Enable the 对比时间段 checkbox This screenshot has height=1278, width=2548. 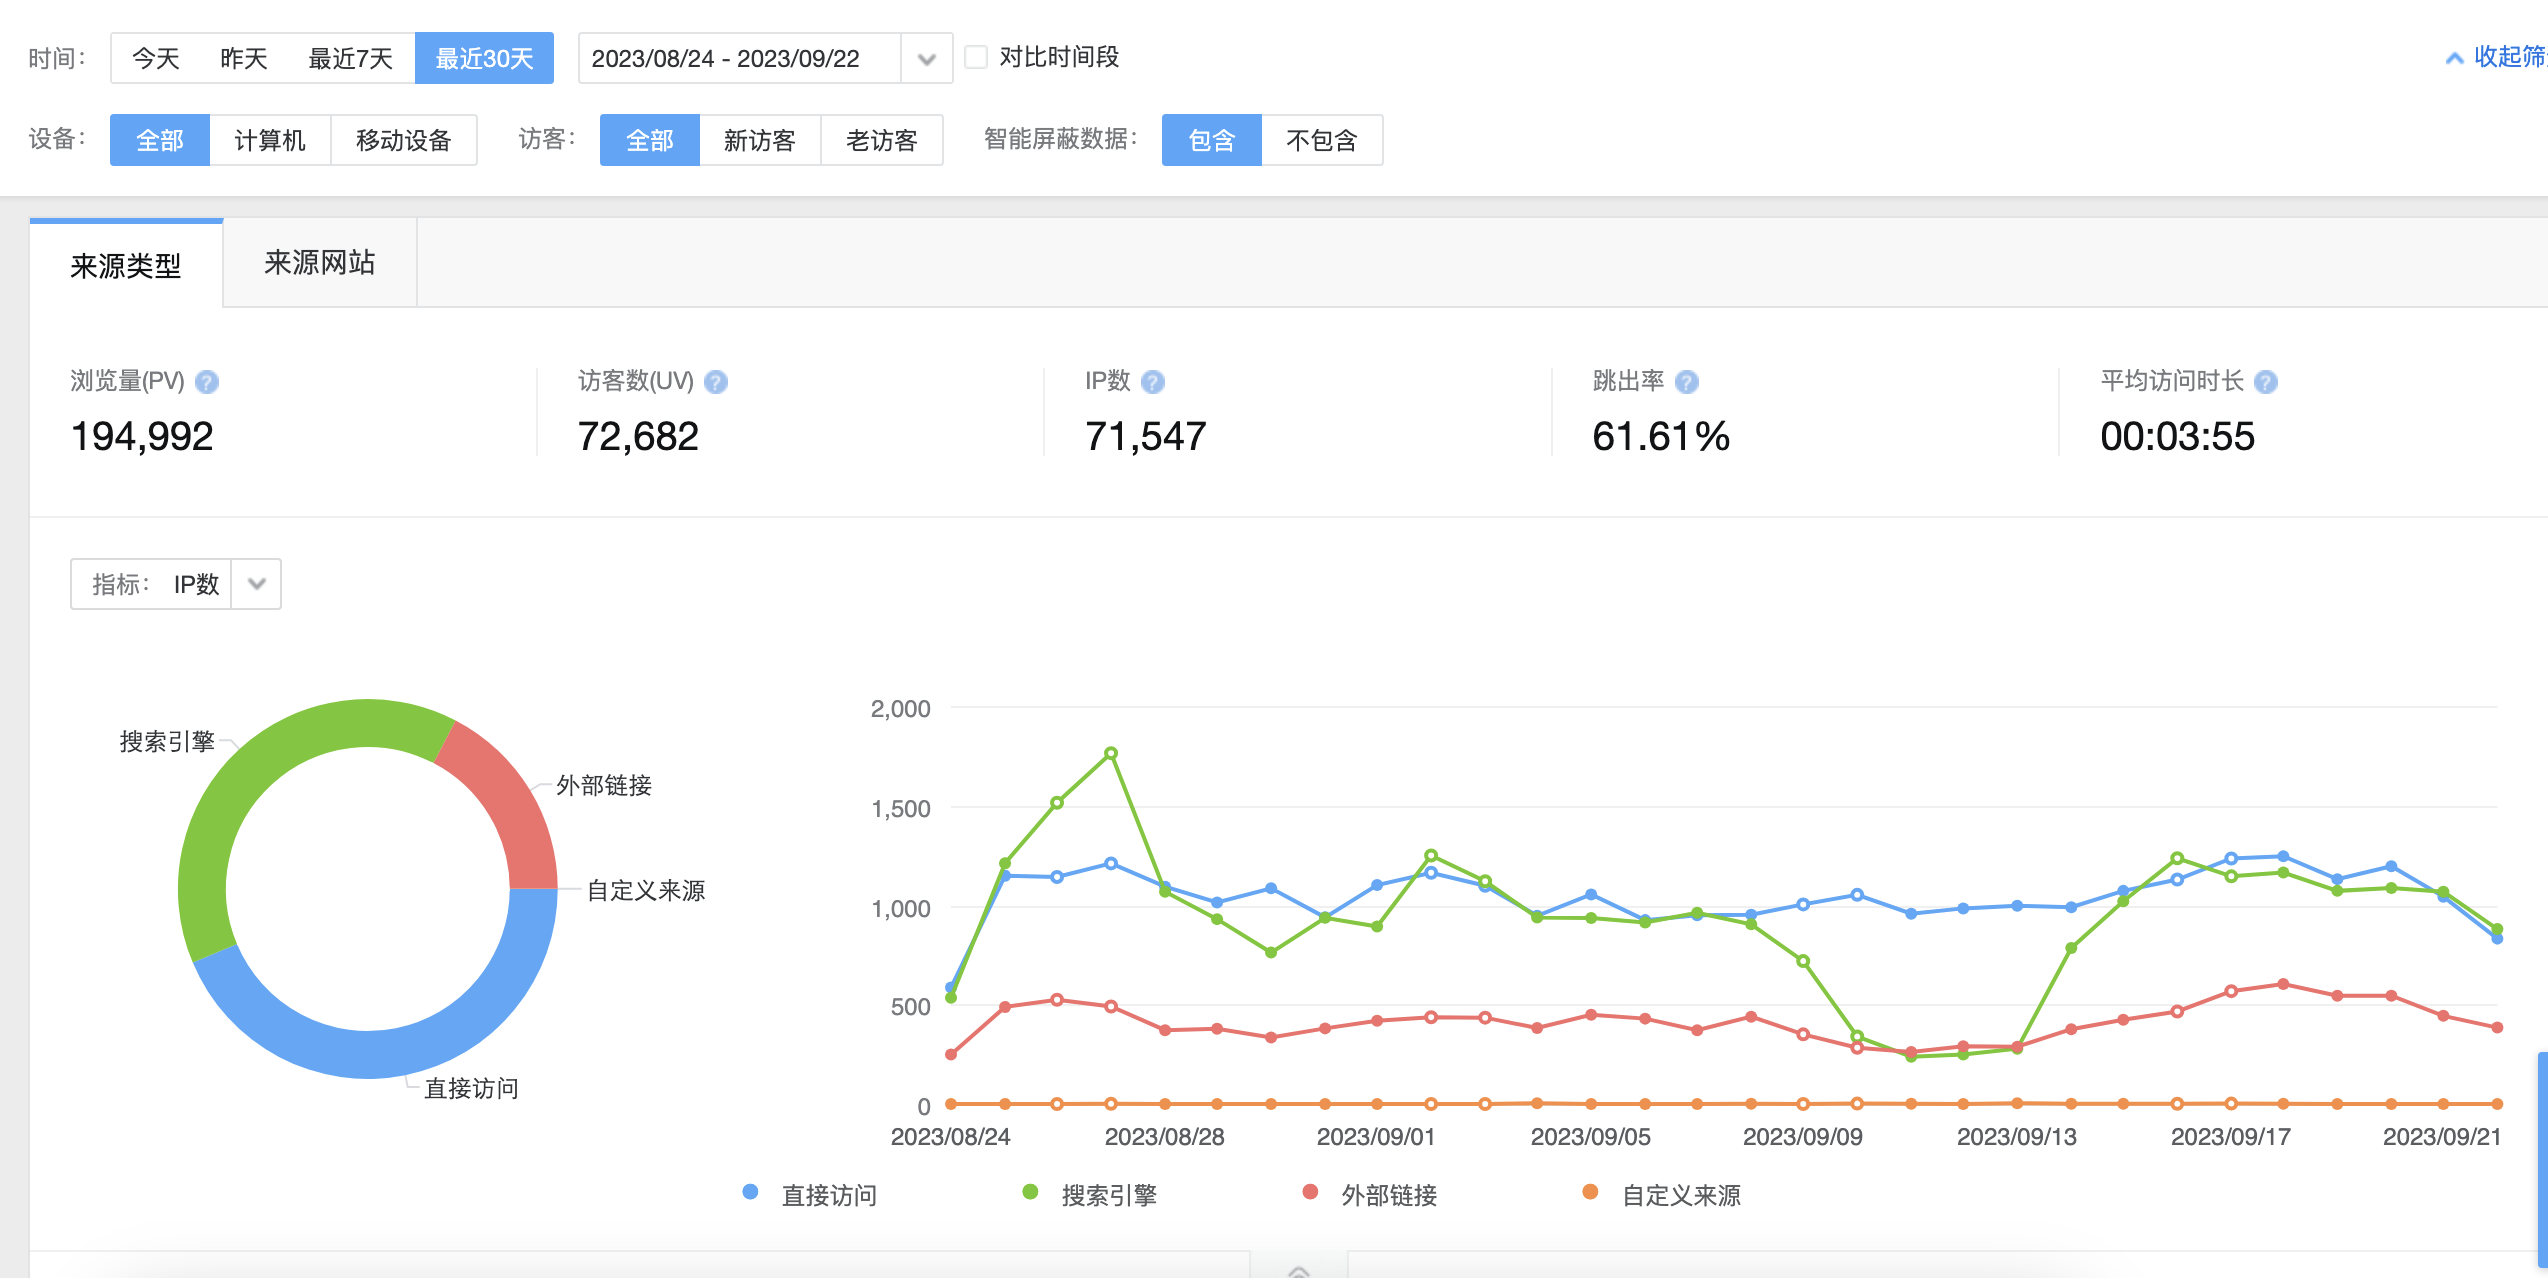[x=977, y=57]
